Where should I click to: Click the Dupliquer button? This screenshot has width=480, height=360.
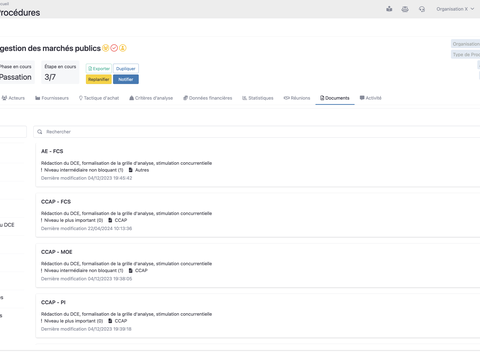126,68
